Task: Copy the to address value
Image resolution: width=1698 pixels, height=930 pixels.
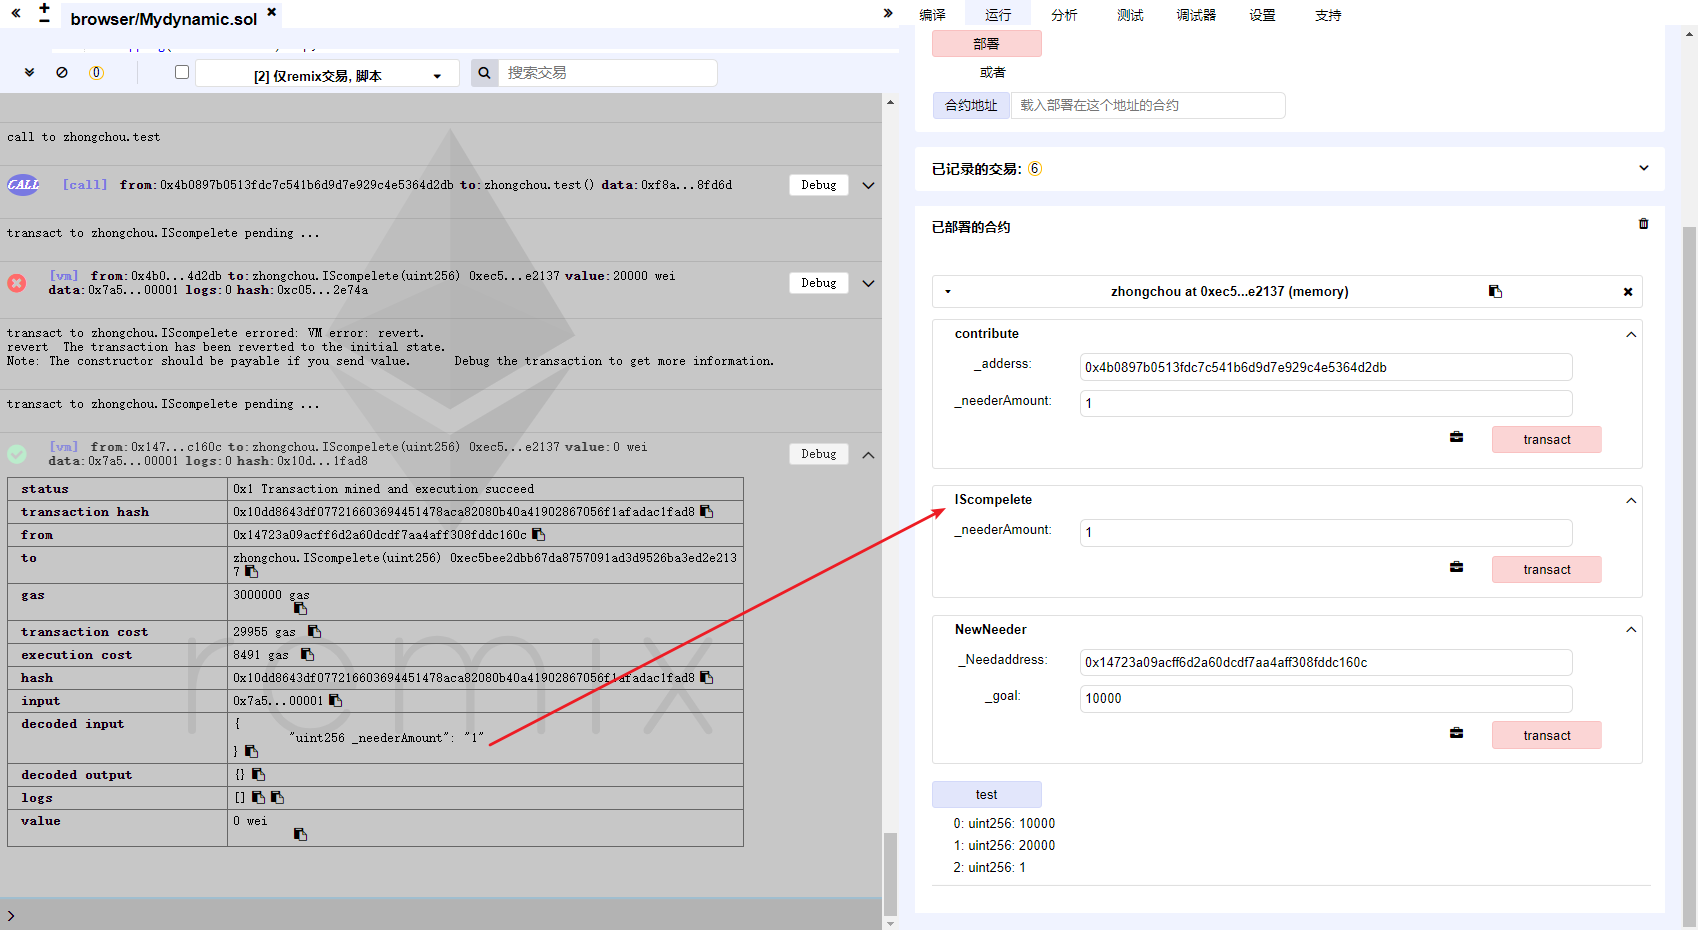Action: [x=252, y=572]
